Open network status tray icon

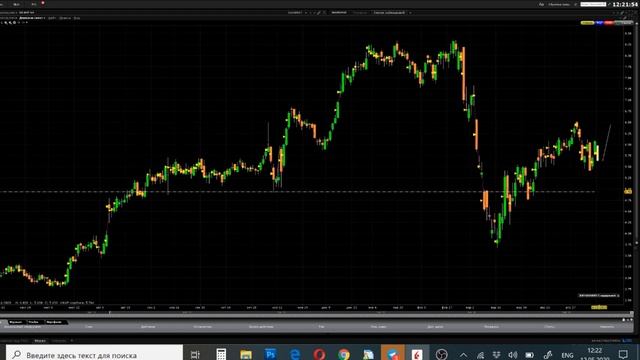(x=480, y=355)
